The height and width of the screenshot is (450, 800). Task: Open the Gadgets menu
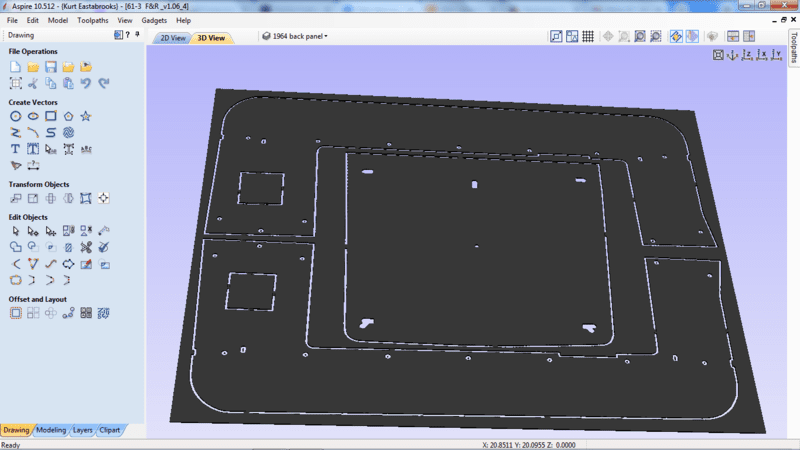click(x=153, y=20)
